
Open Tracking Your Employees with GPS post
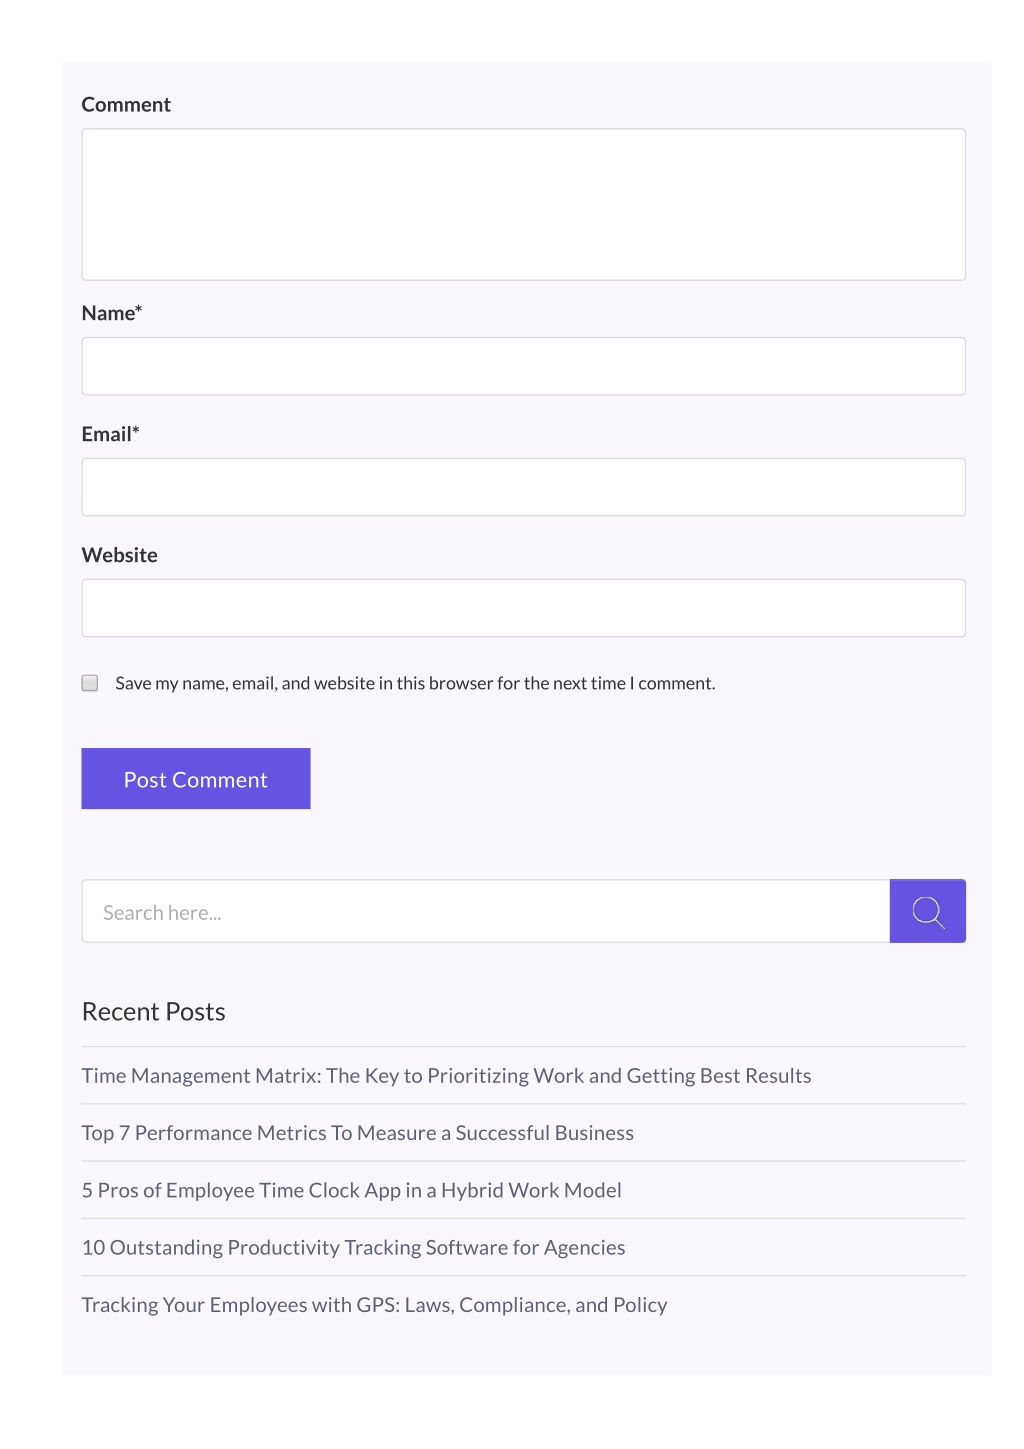click(375, 1305)
